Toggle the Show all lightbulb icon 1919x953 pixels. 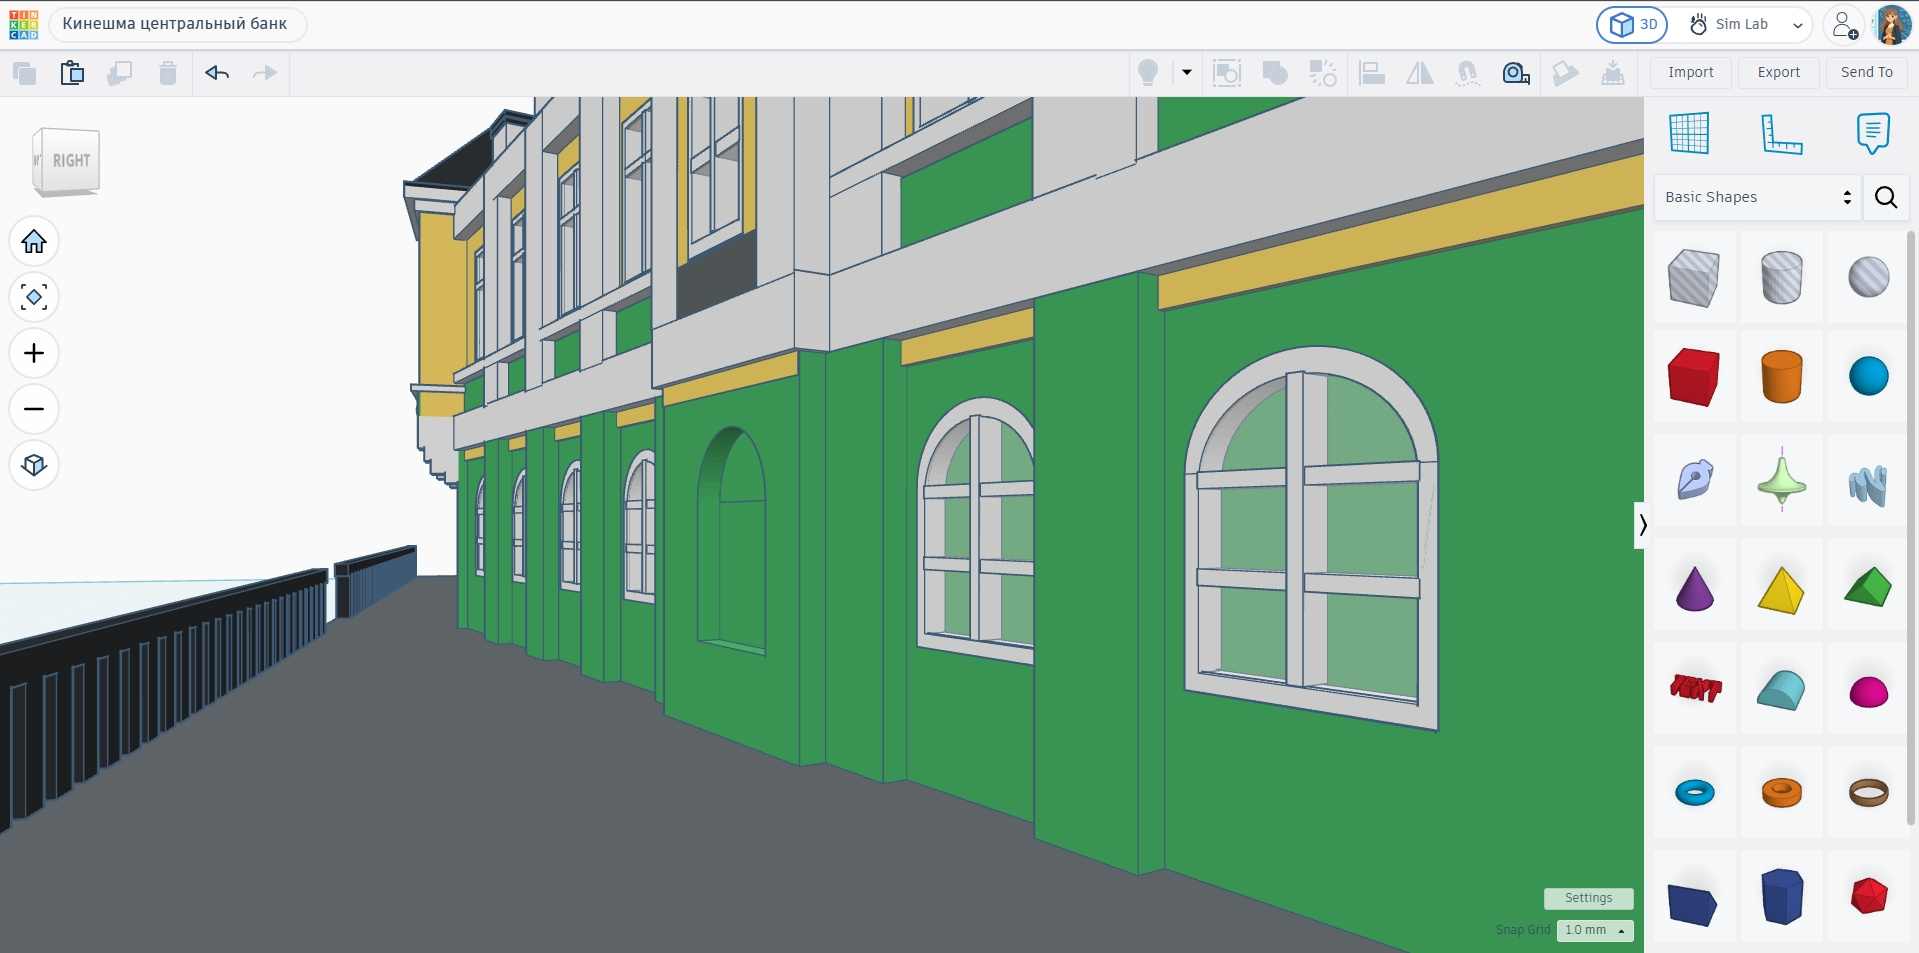(1148, 73)
